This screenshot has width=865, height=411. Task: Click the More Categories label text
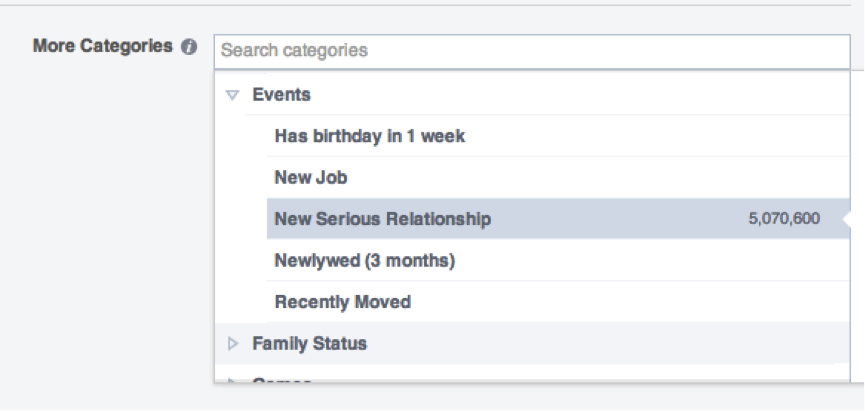(103, 46)
